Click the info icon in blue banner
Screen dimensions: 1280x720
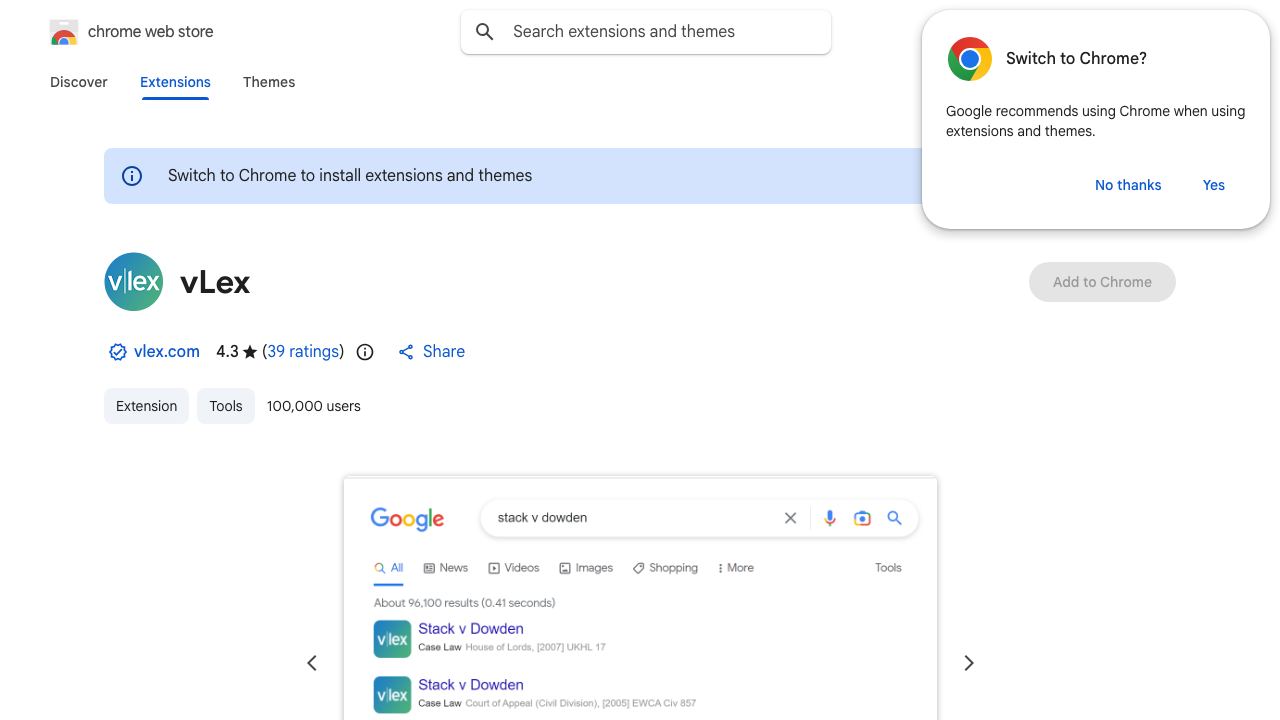[x=132, y=176]
